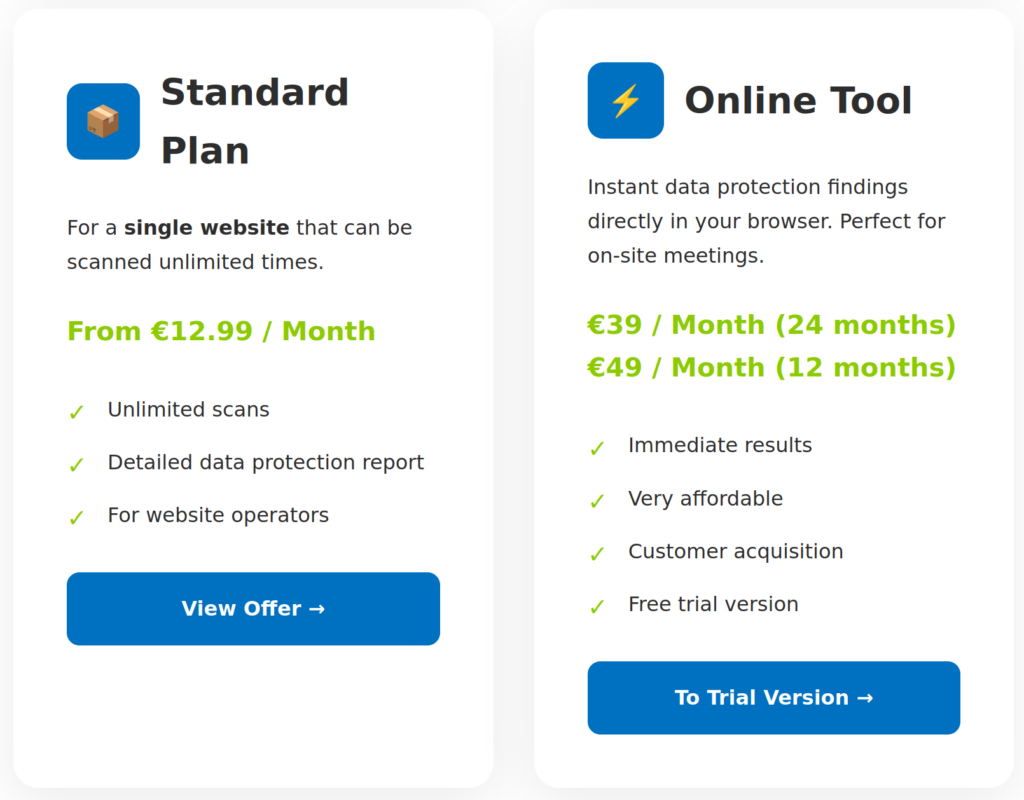Click checkmark next to For website operators
The width and height of the screenshot is (1024, 800).
tap(76, 518)
